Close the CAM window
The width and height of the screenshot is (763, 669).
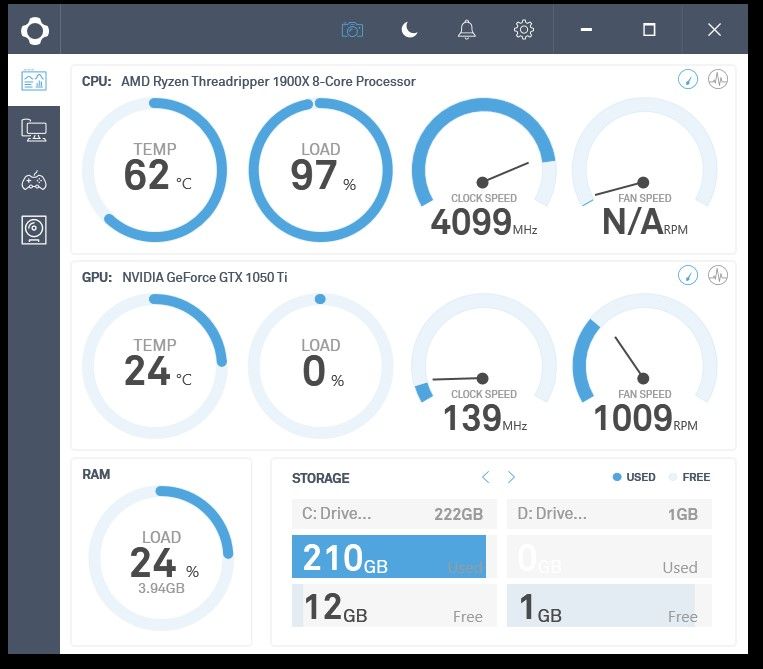[x=714, y=30]
